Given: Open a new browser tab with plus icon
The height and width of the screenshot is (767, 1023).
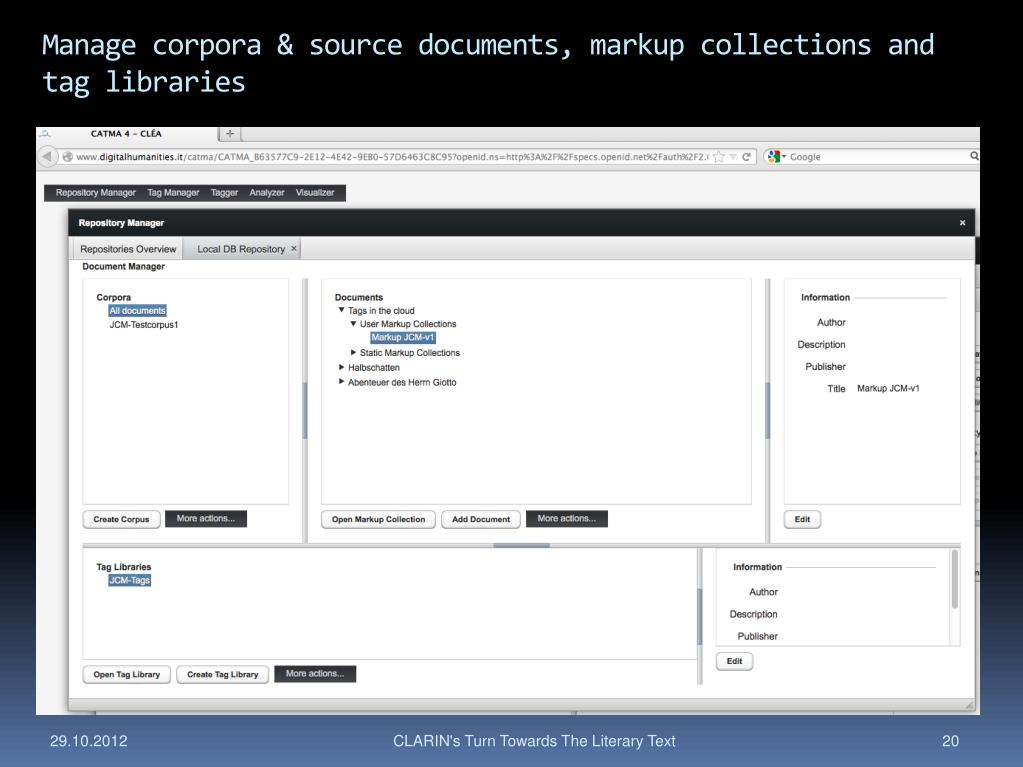Looking at the screenshot, I should click(x=230, y=134).
